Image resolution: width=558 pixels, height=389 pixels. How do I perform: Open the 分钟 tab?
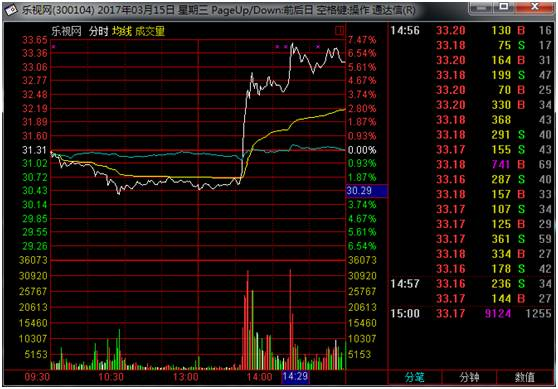469,377
